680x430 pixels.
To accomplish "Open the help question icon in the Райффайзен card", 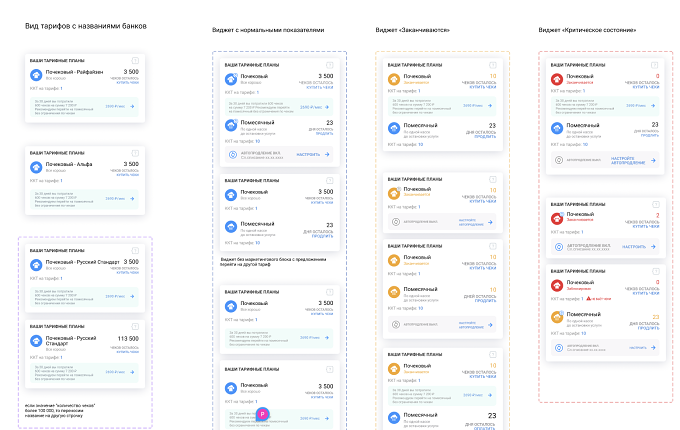I will [x=135, y=61].
